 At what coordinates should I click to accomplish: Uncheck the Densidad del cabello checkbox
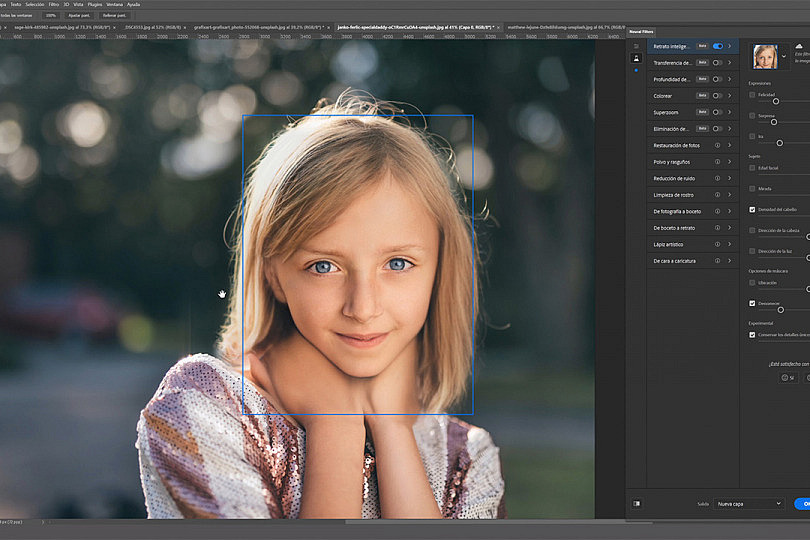753,209
